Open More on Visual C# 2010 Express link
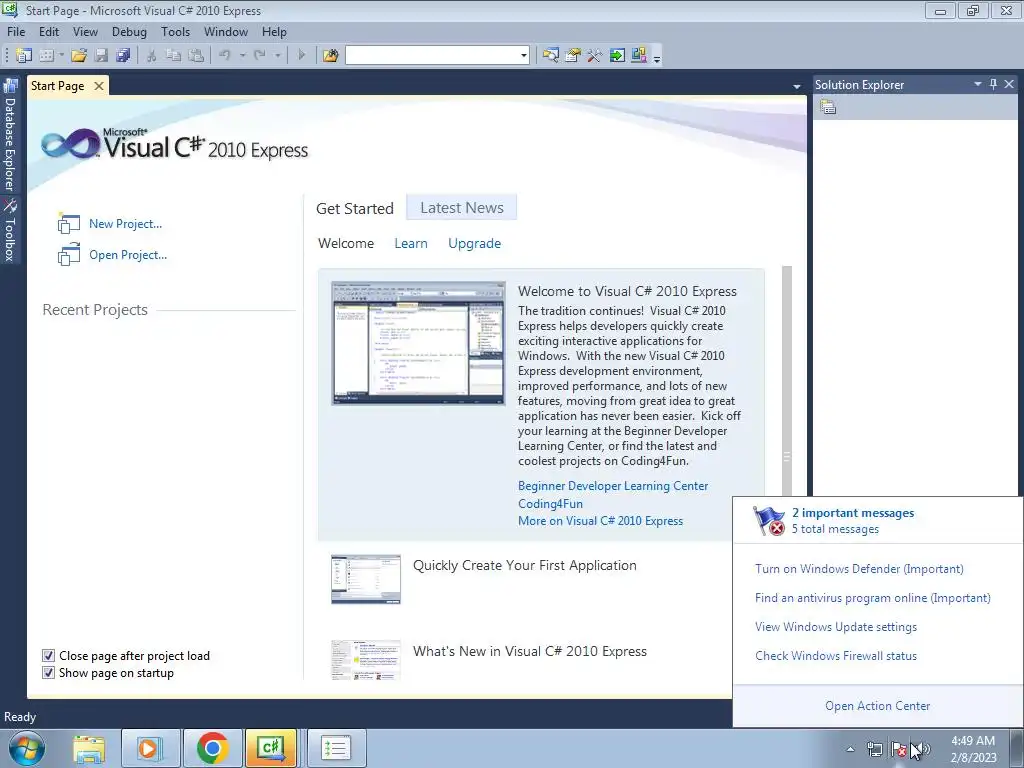 click(x=600, y=520)
